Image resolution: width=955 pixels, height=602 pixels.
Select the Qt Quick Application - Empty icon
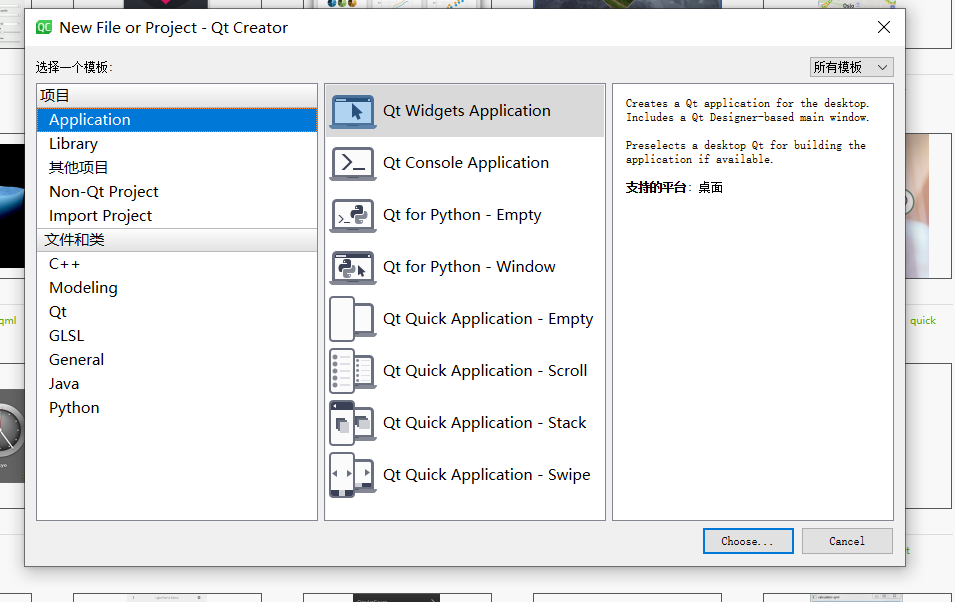[353, 319]
